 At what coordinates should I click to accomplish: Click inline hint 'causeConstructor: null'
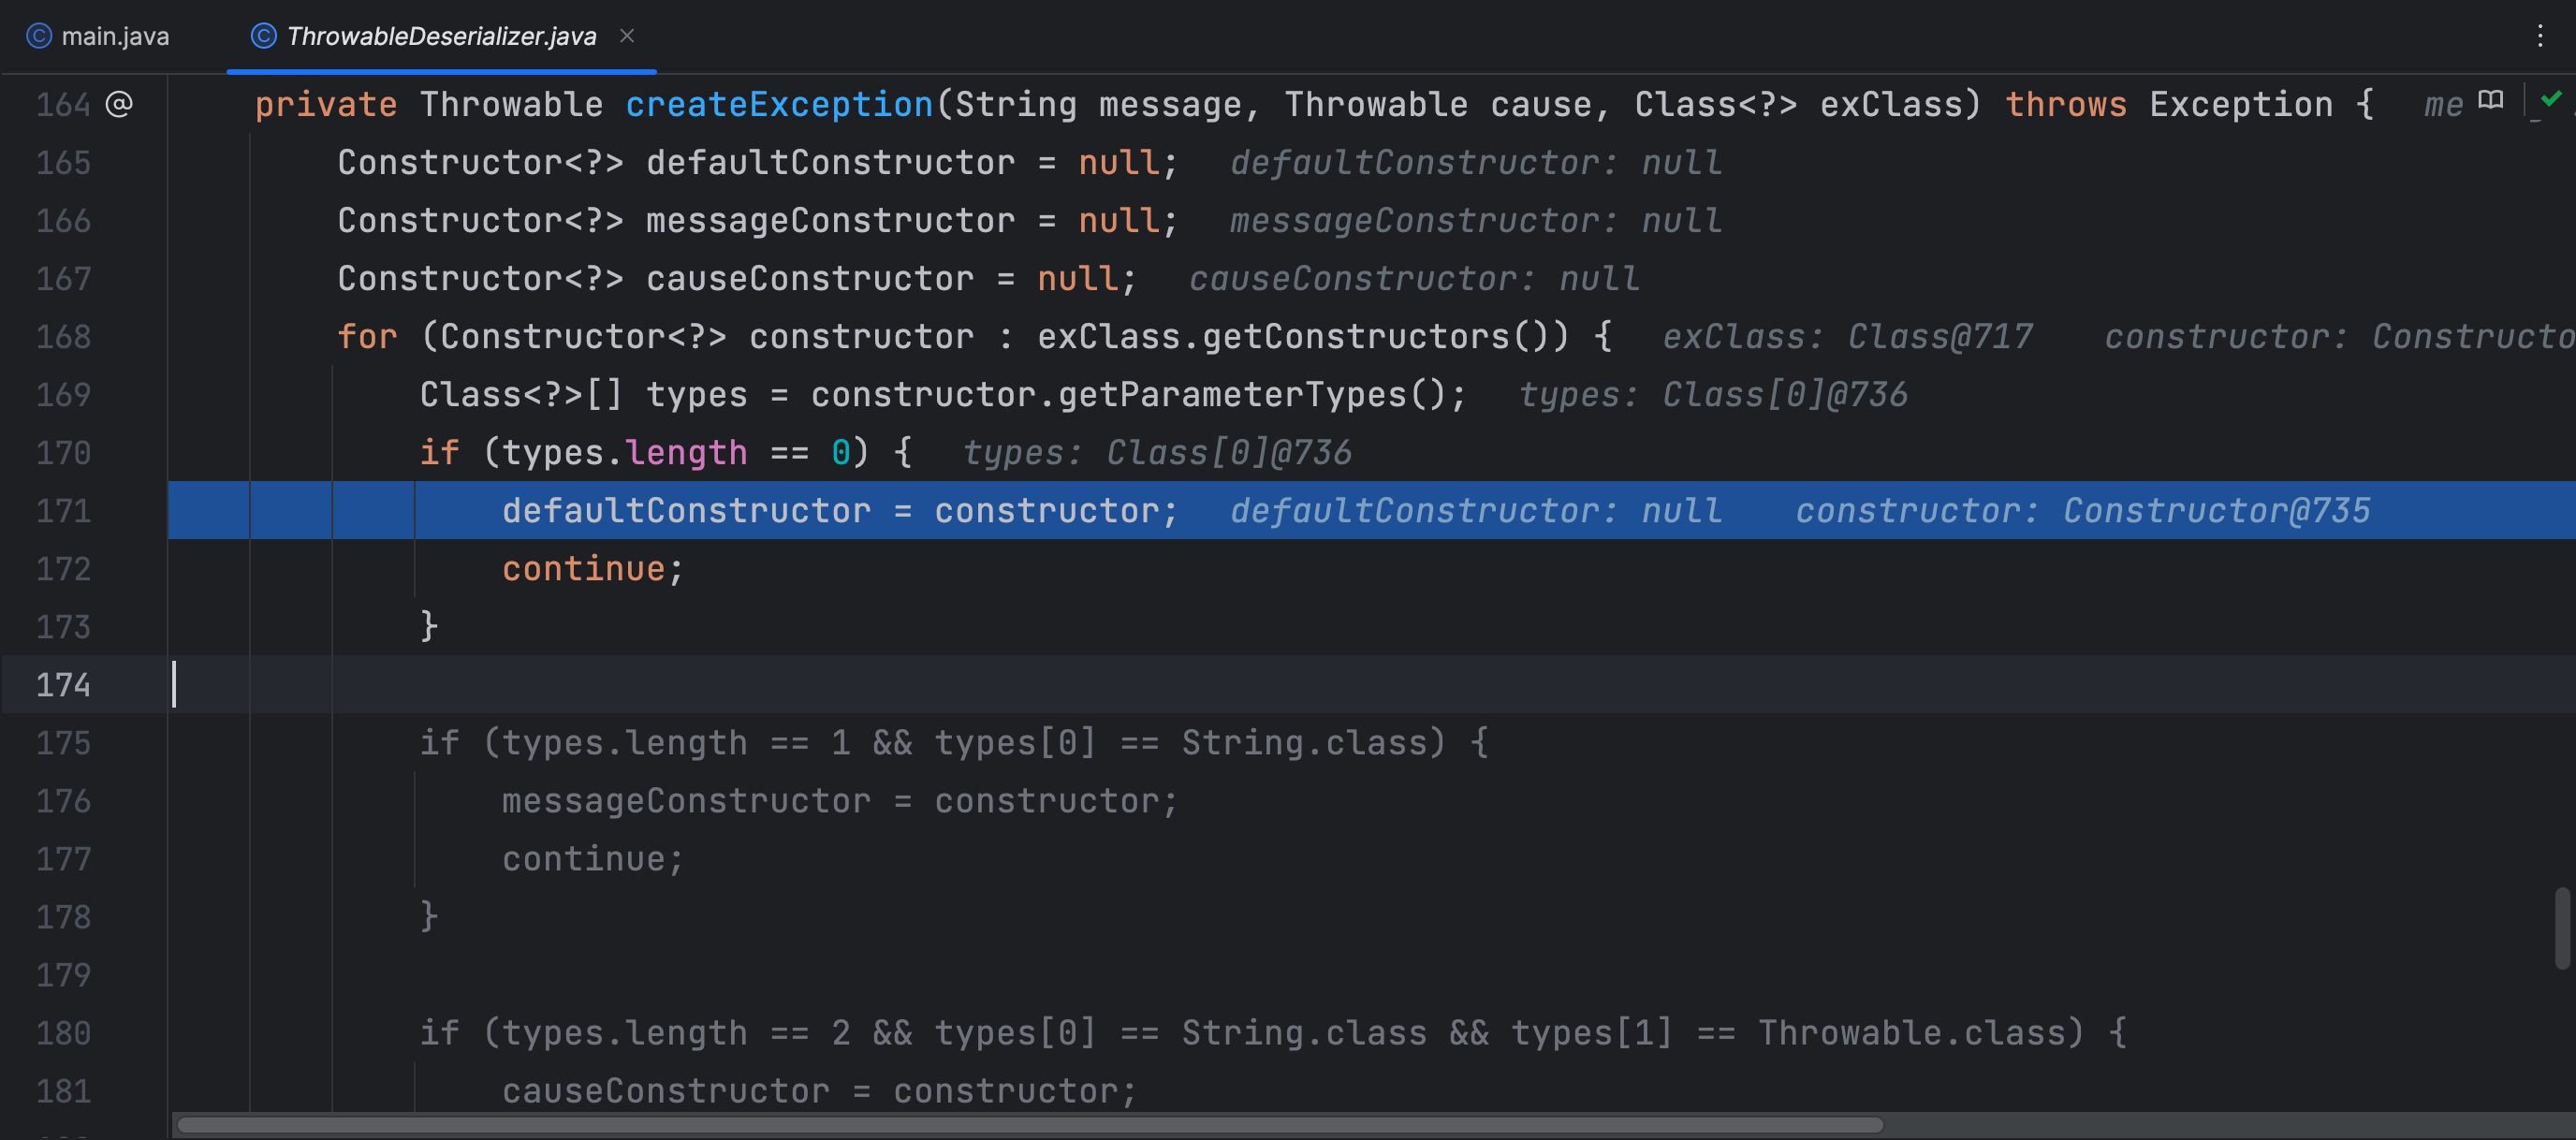point(1414,279)
